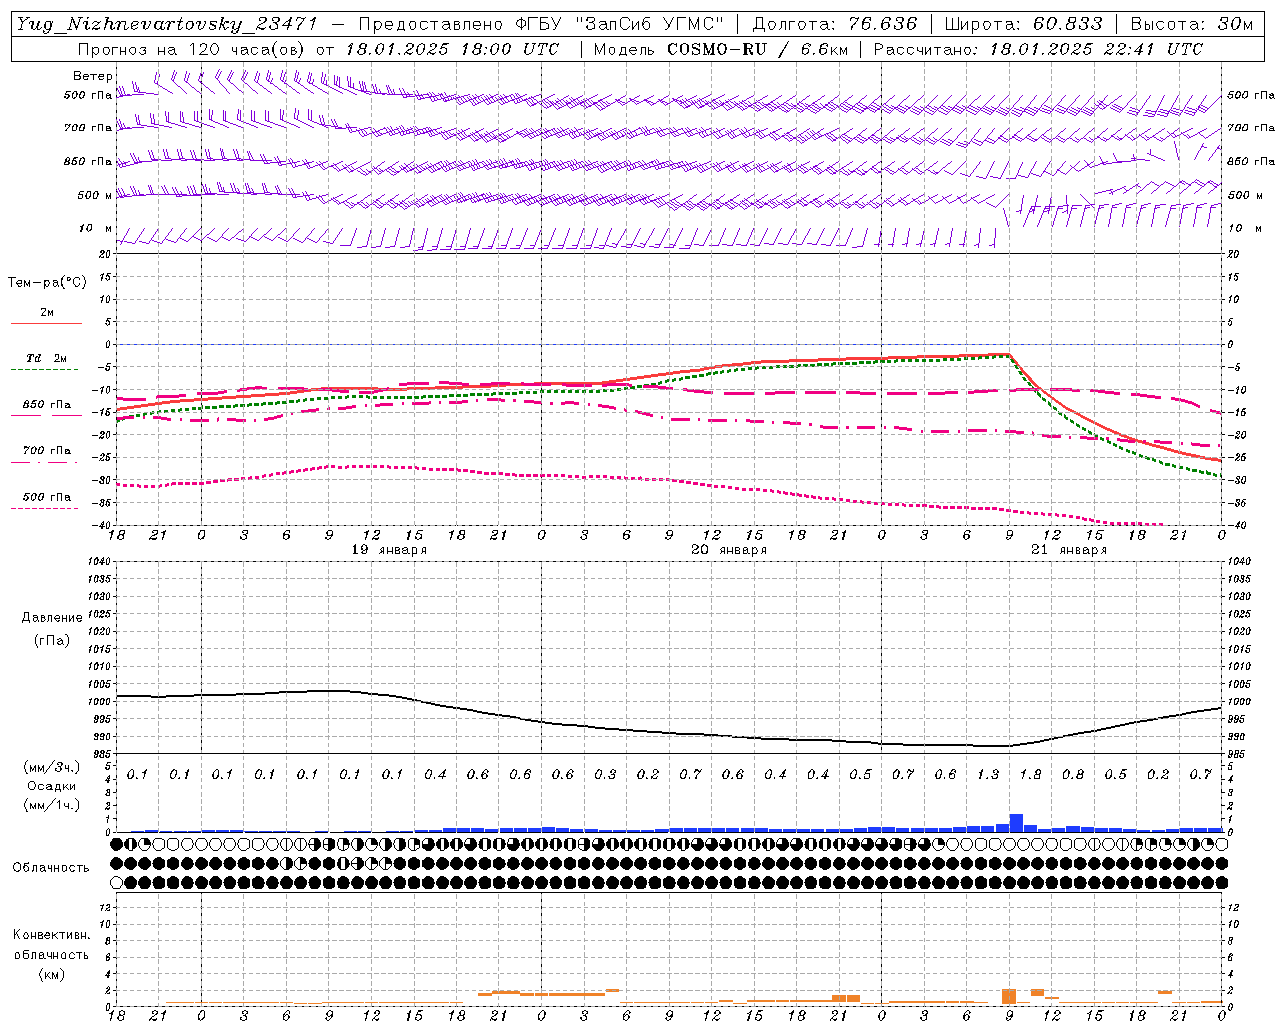Click the Тем-ра(°C) temperature panel label
The image size is (1280, 1024).
tap(47, 283)
